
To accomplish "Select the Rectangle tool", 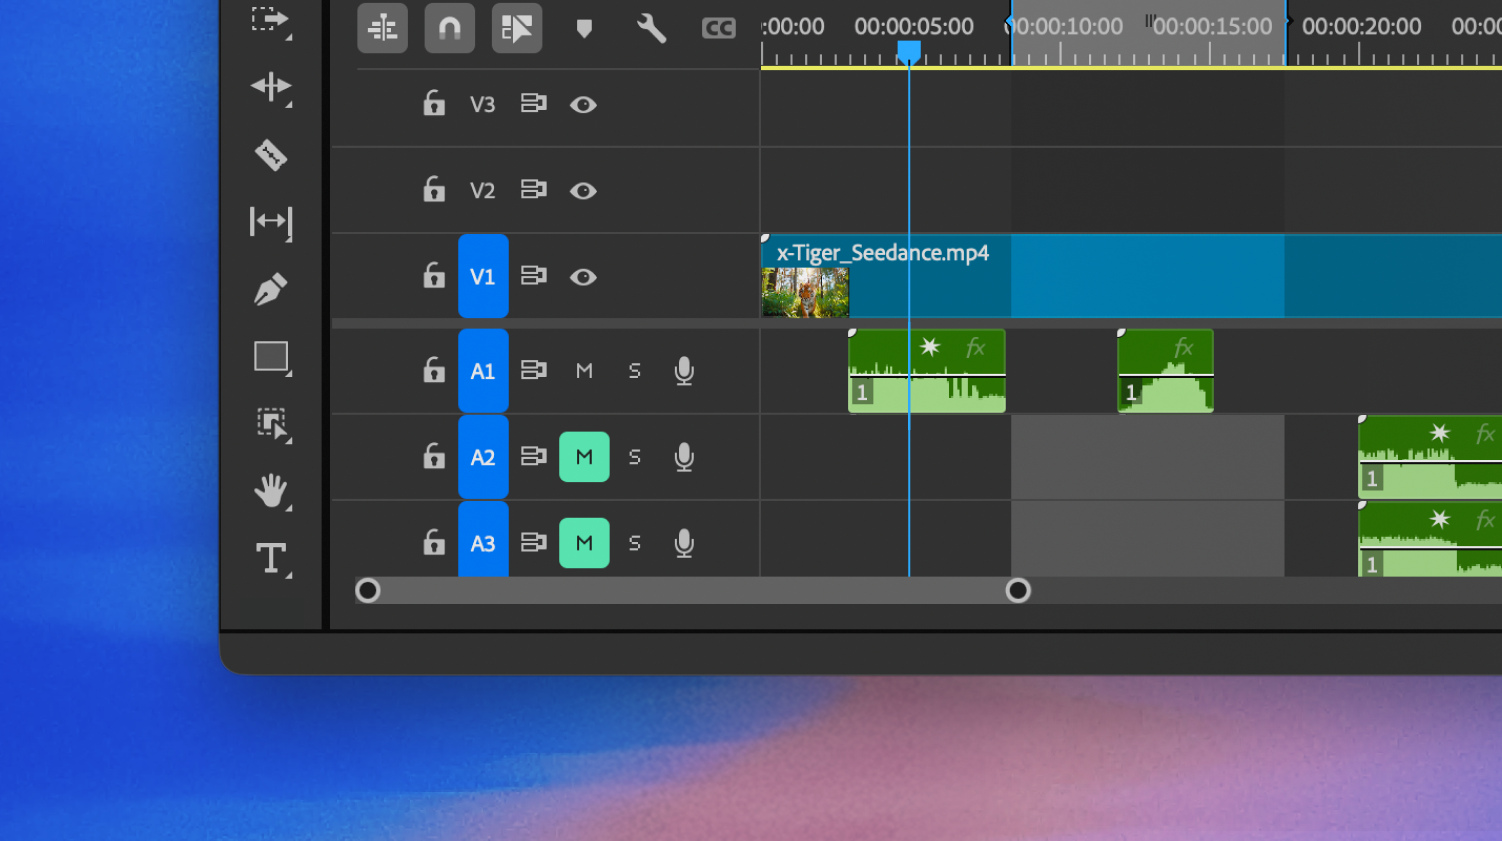I will 271,357.
